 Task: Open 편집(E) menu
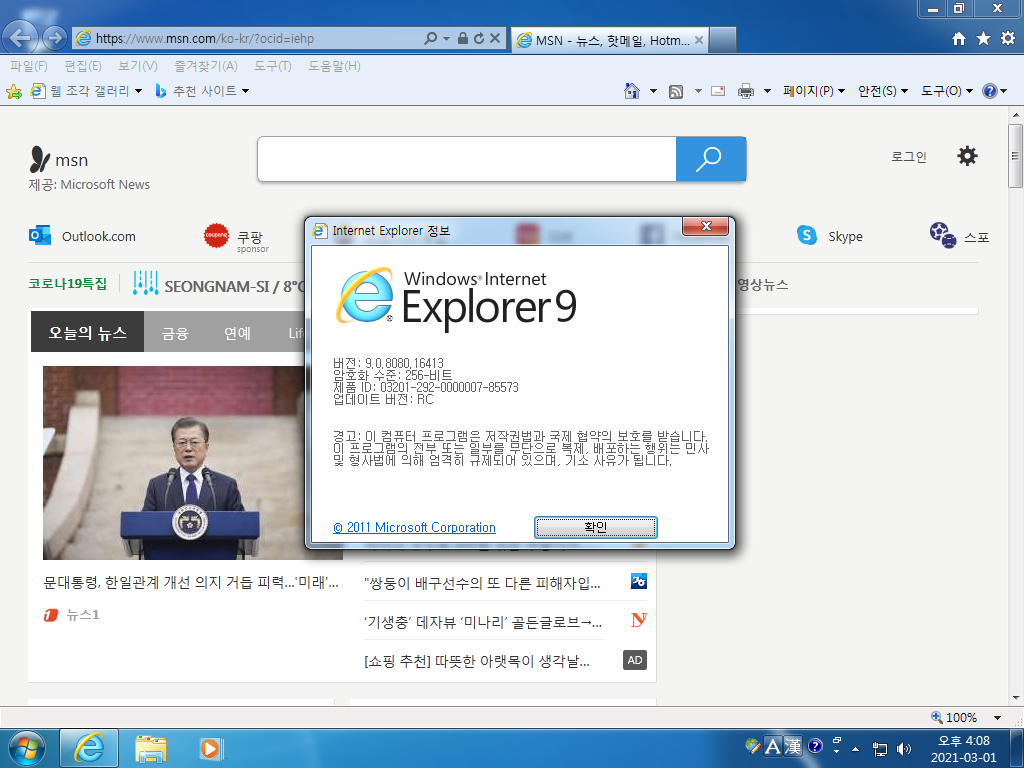(x=83, y=66)
